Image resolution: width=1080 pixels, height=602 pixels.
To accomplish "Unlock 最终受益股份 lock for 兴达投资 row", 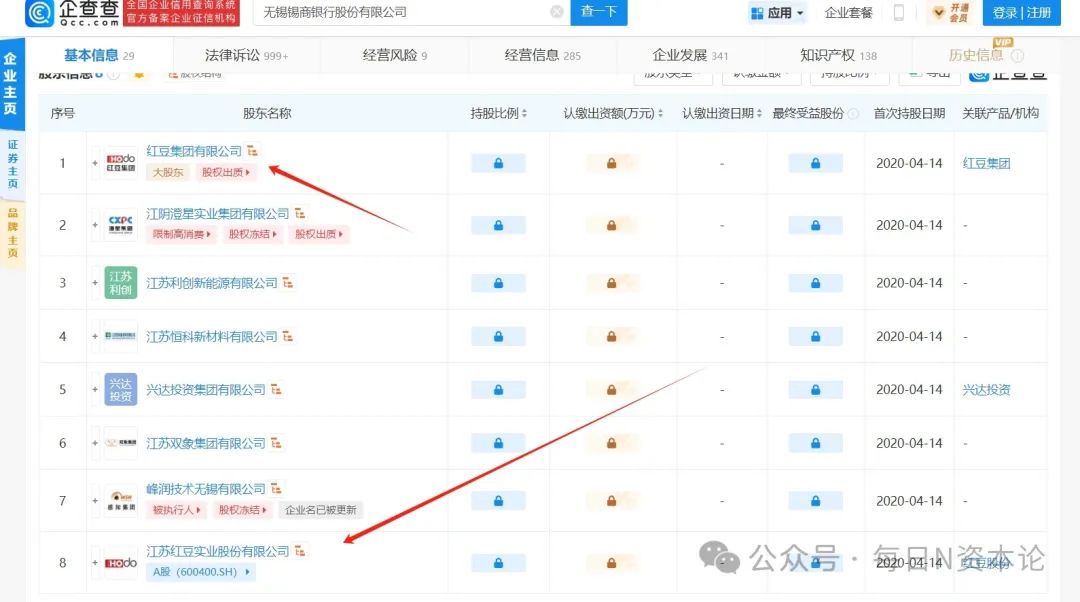I will [816, 389].
